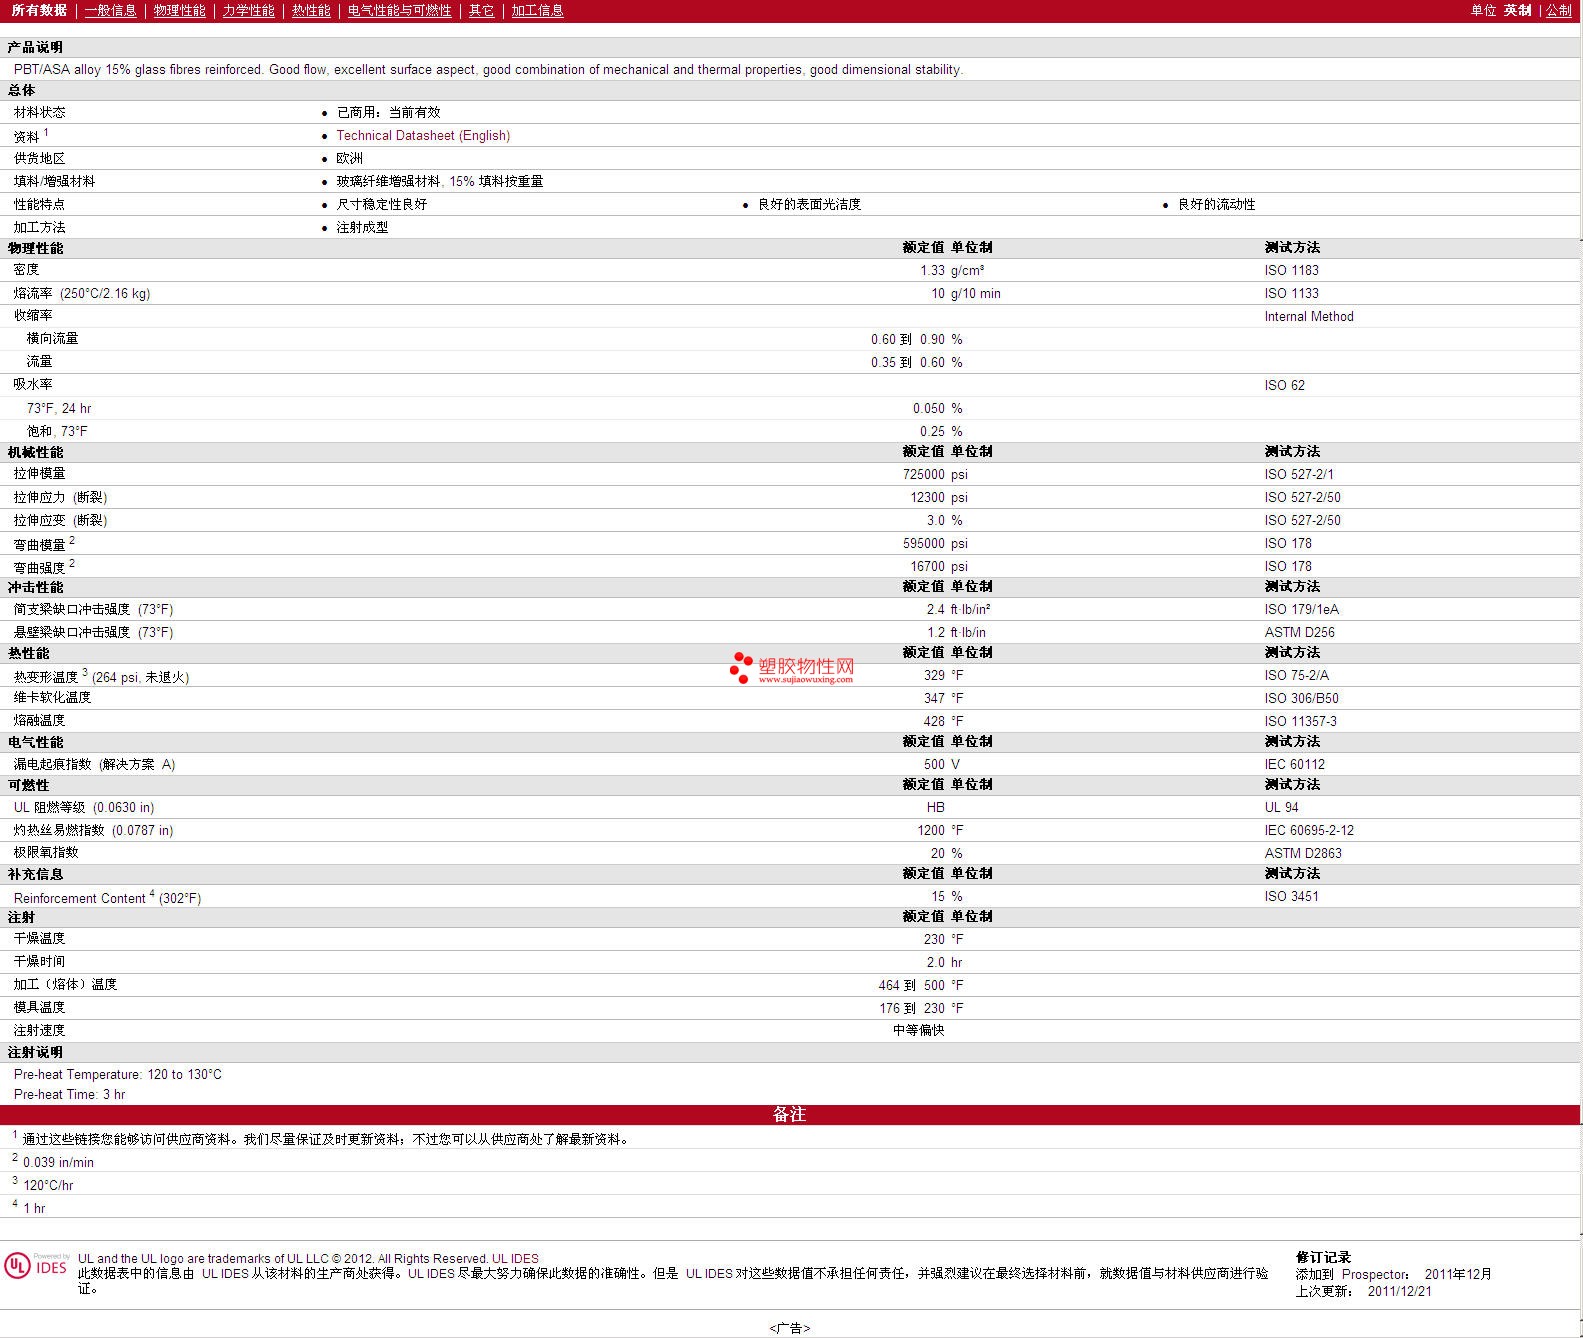Image resolution: width=1583 pixels, height=1338 pixels.
Task: Open the 一般信息 tab
Action: point(110,10)
